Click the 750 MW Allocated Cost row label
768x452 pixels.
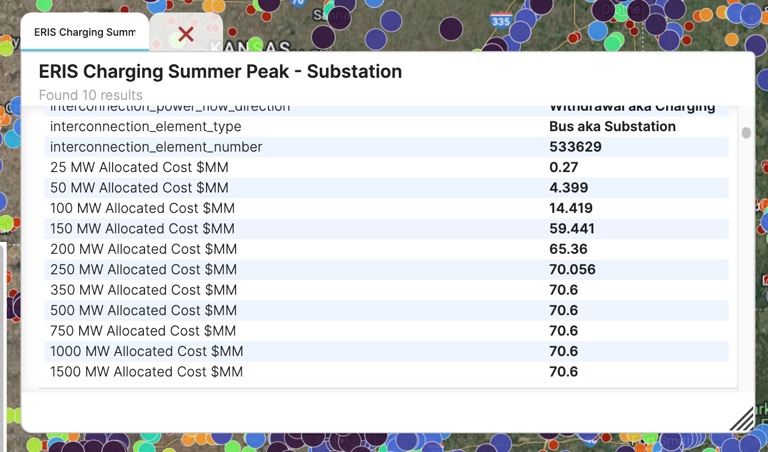[143, 331]
